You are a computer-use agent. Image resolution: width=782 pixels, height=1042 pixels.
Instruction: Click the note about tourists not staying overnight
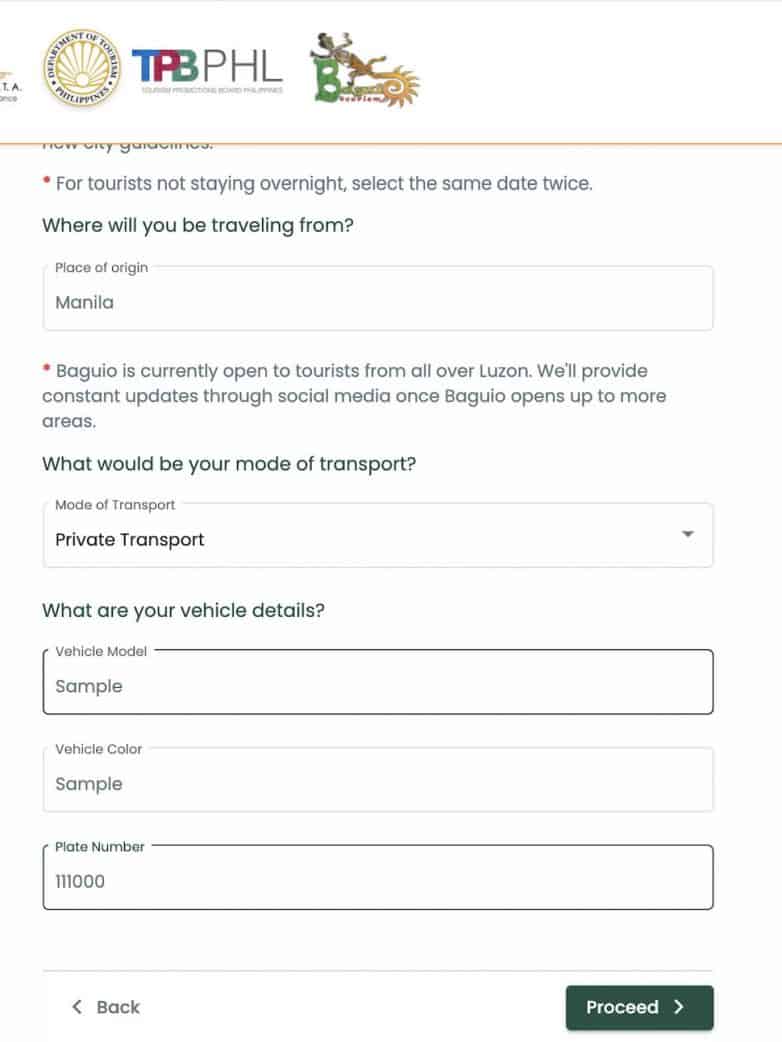point(323,184)
